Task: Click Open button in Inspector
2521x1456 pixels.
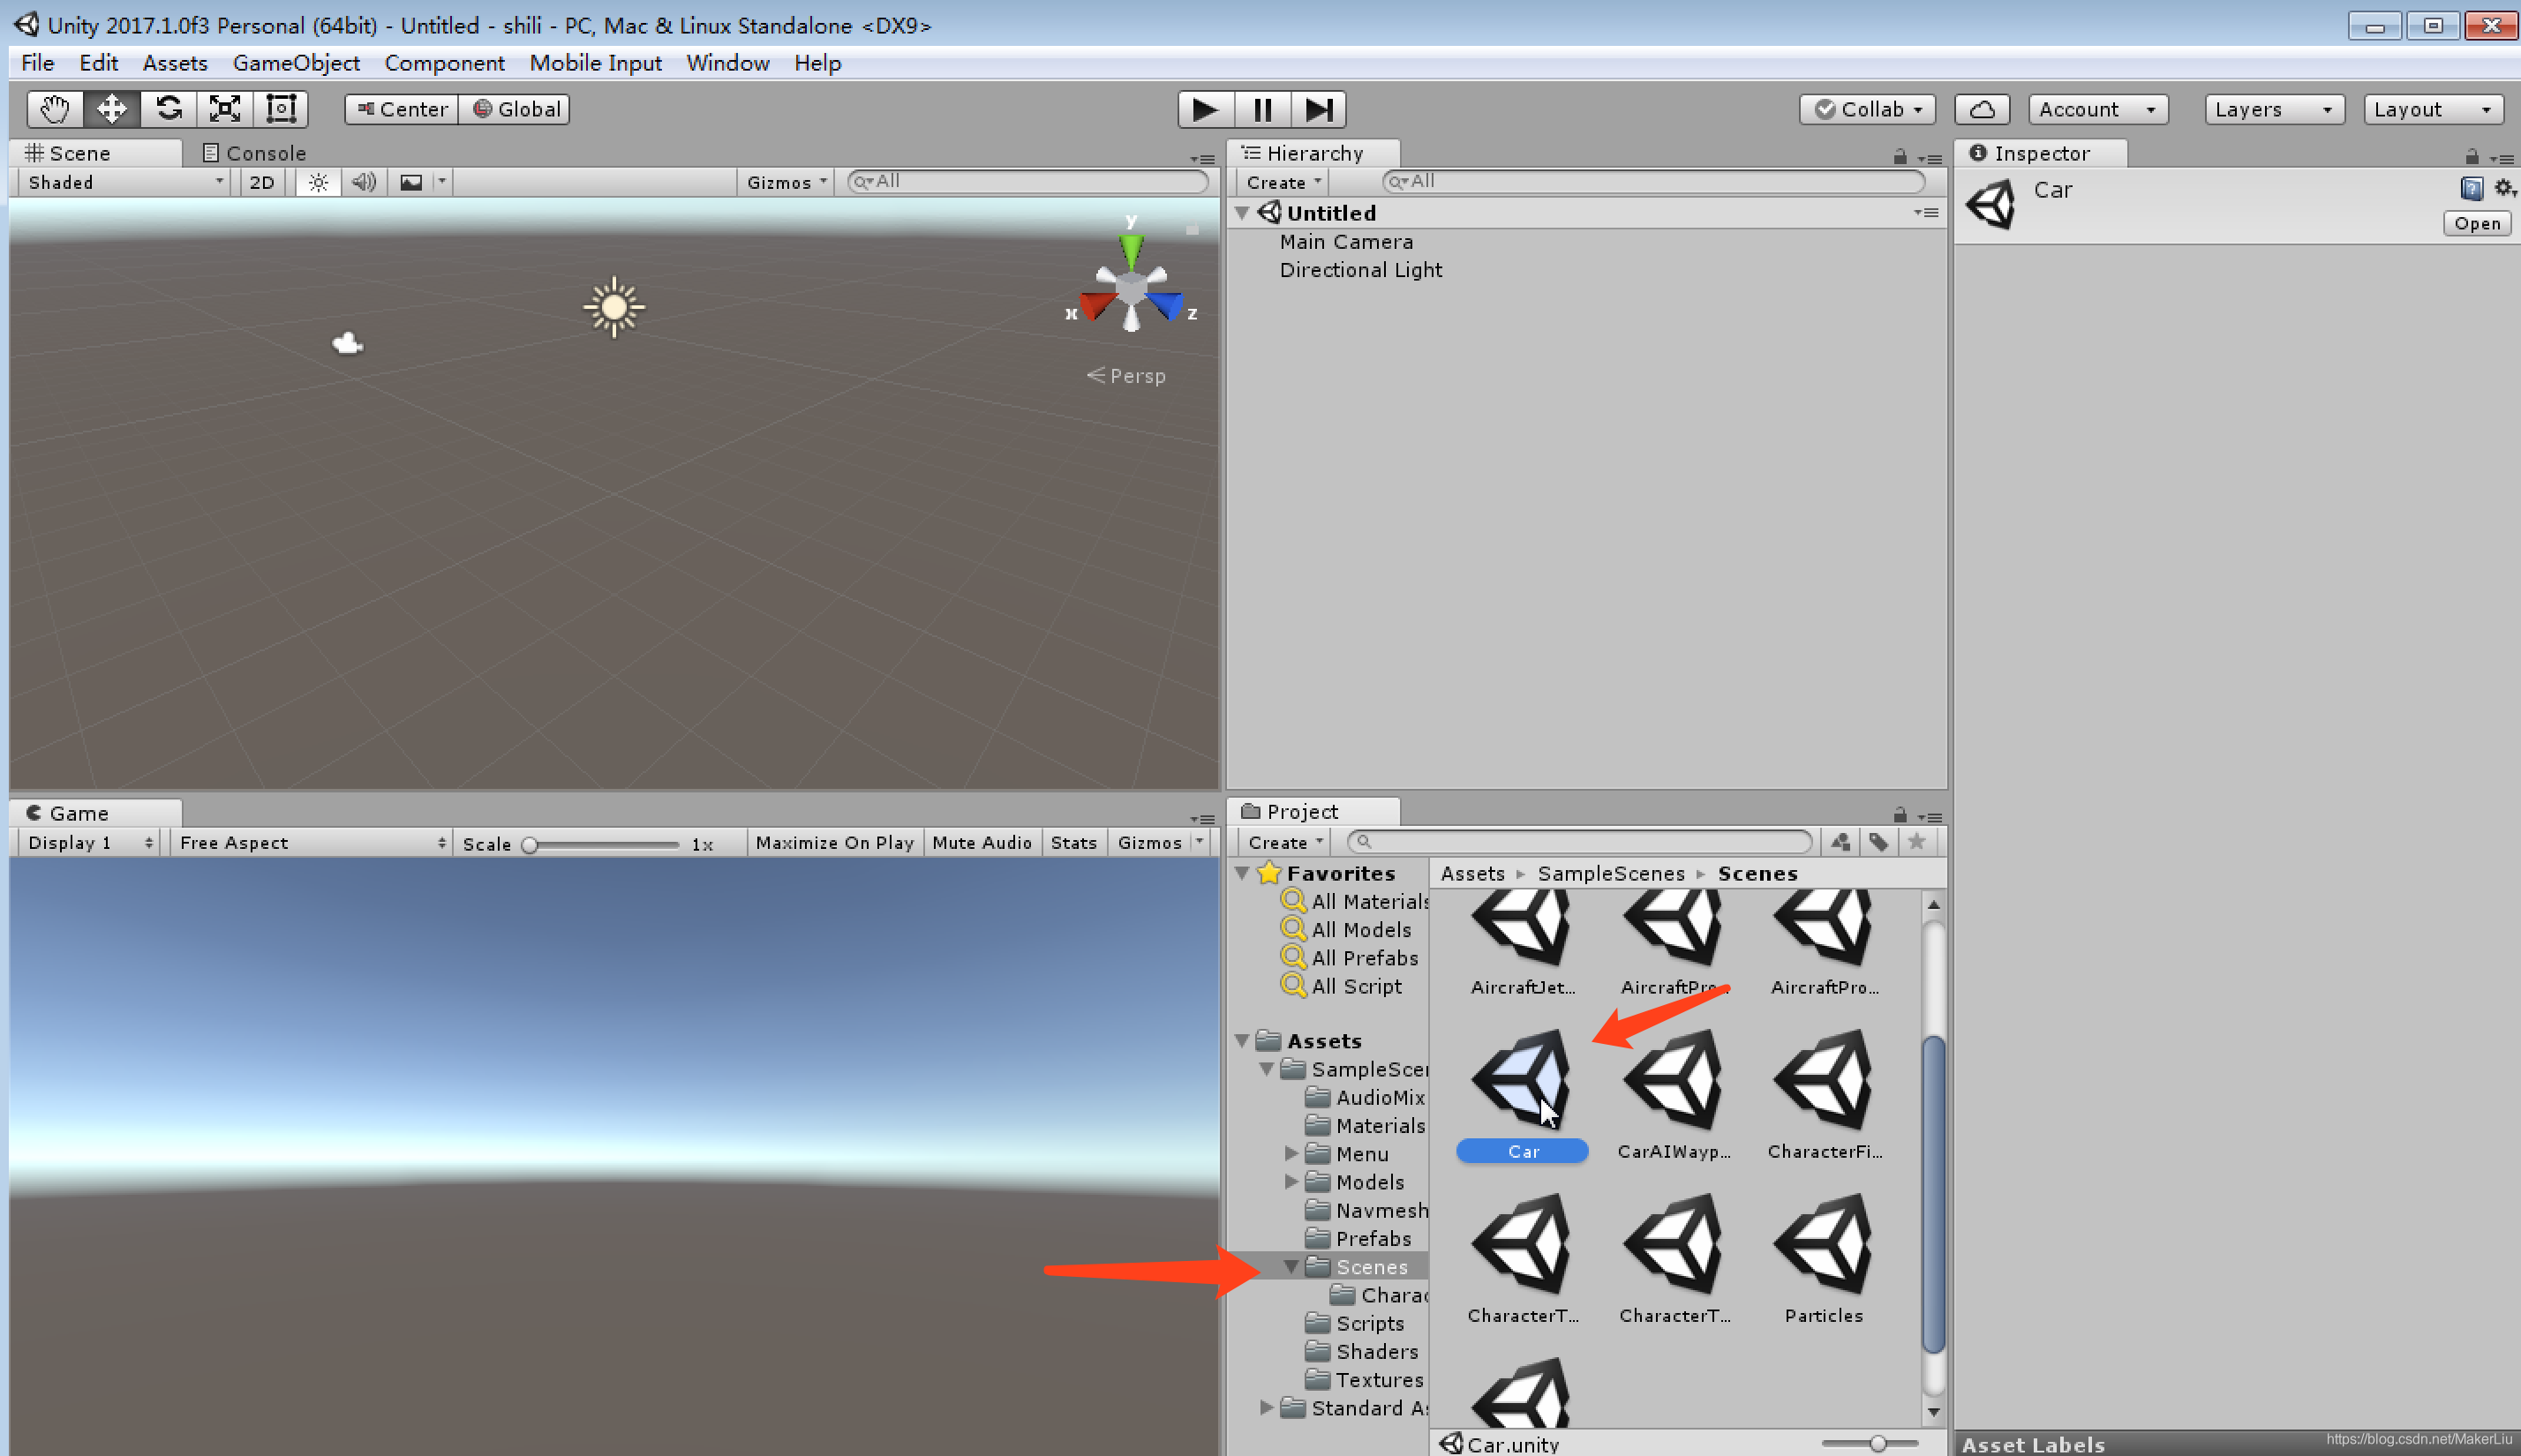Action: pyautogui.click(x=2476, y=223)
